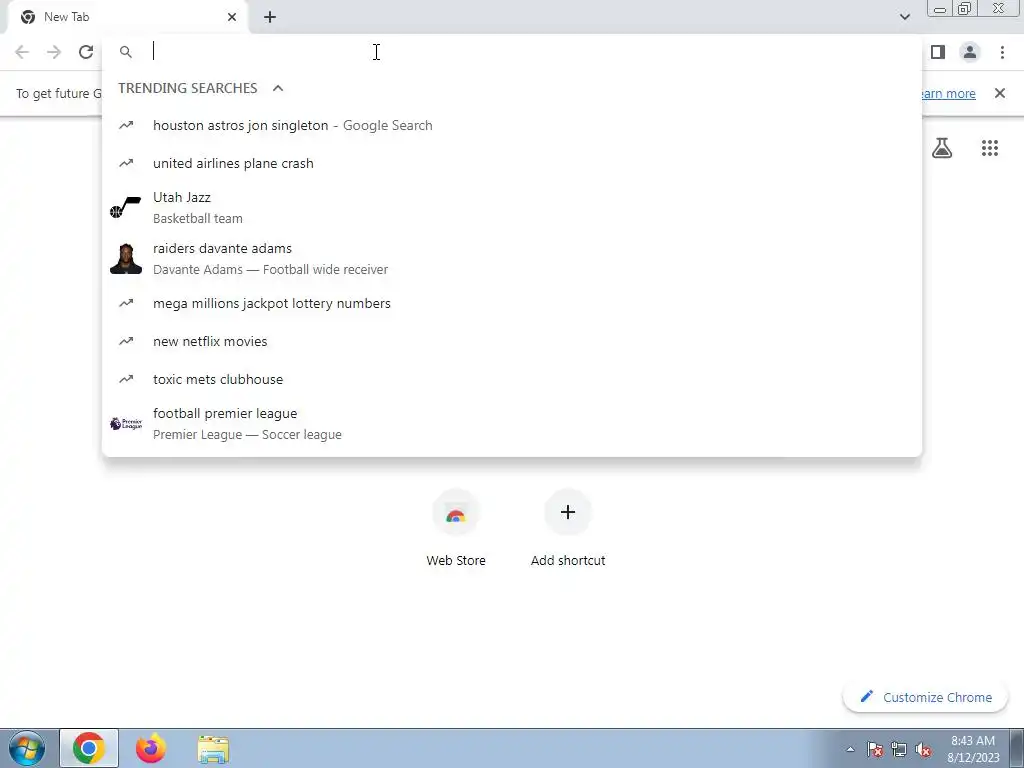Open File Explorer from the taskbar
Viewport: 1024px width, 768px height.
coord(214,749)
